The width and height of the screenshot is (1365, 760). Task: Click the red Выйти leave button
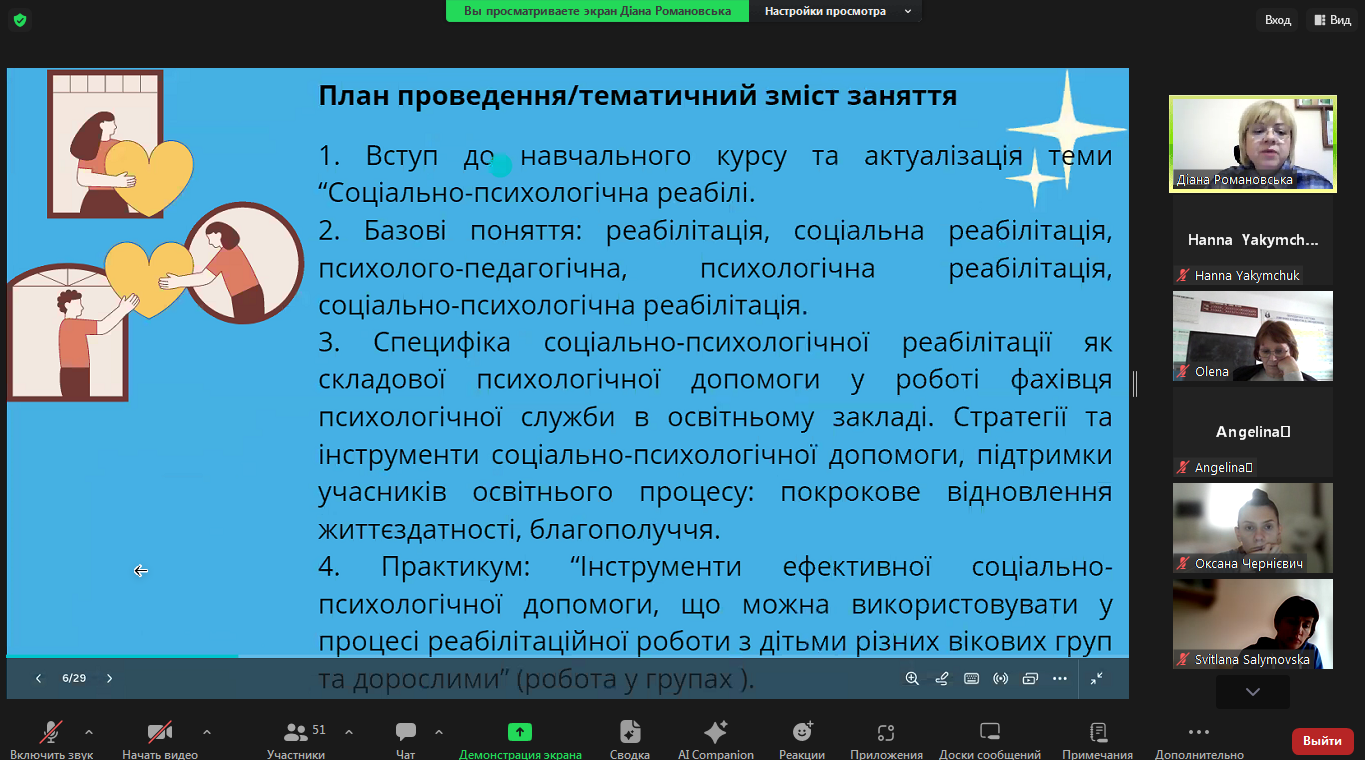coord(1322,741)
